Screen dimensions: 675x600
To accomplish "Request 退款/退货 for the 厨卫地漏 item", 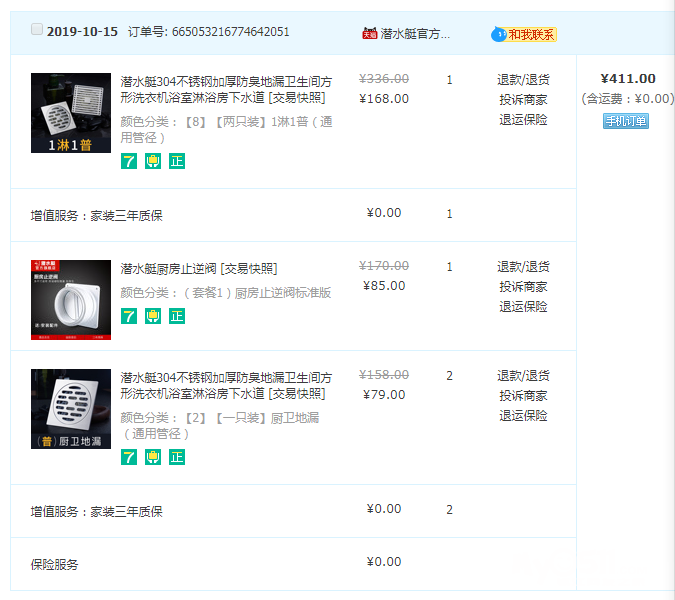I will click(523, 376).
